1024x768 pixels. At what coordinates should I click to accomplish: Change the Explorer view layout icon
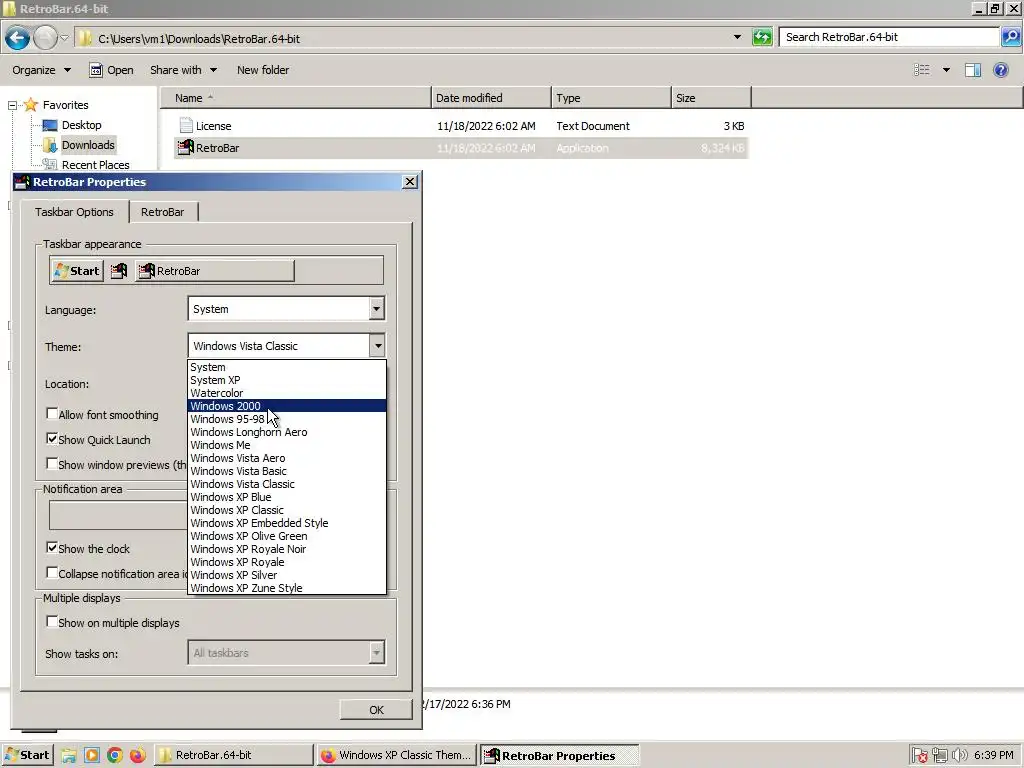[921, 70]
